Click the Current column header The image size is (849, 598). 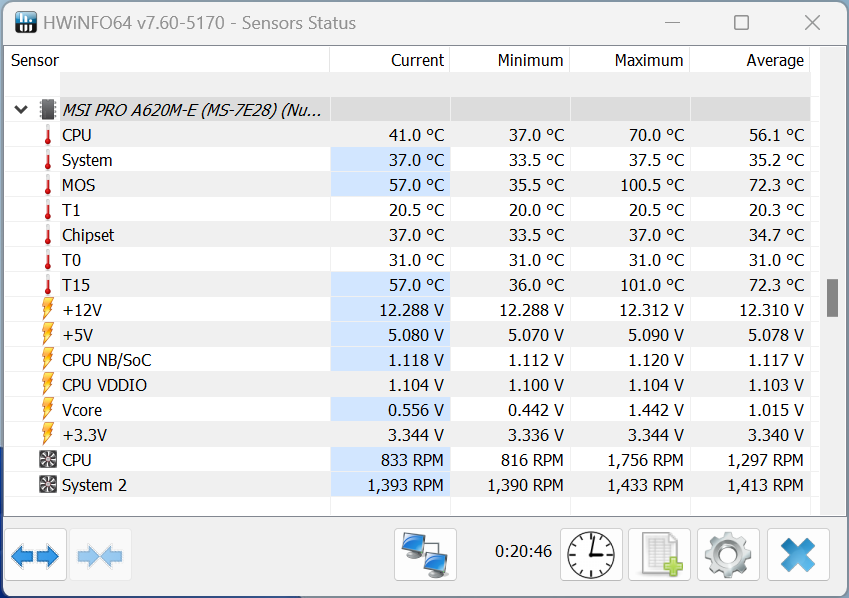pyautogui.click(x=417, y=60)
